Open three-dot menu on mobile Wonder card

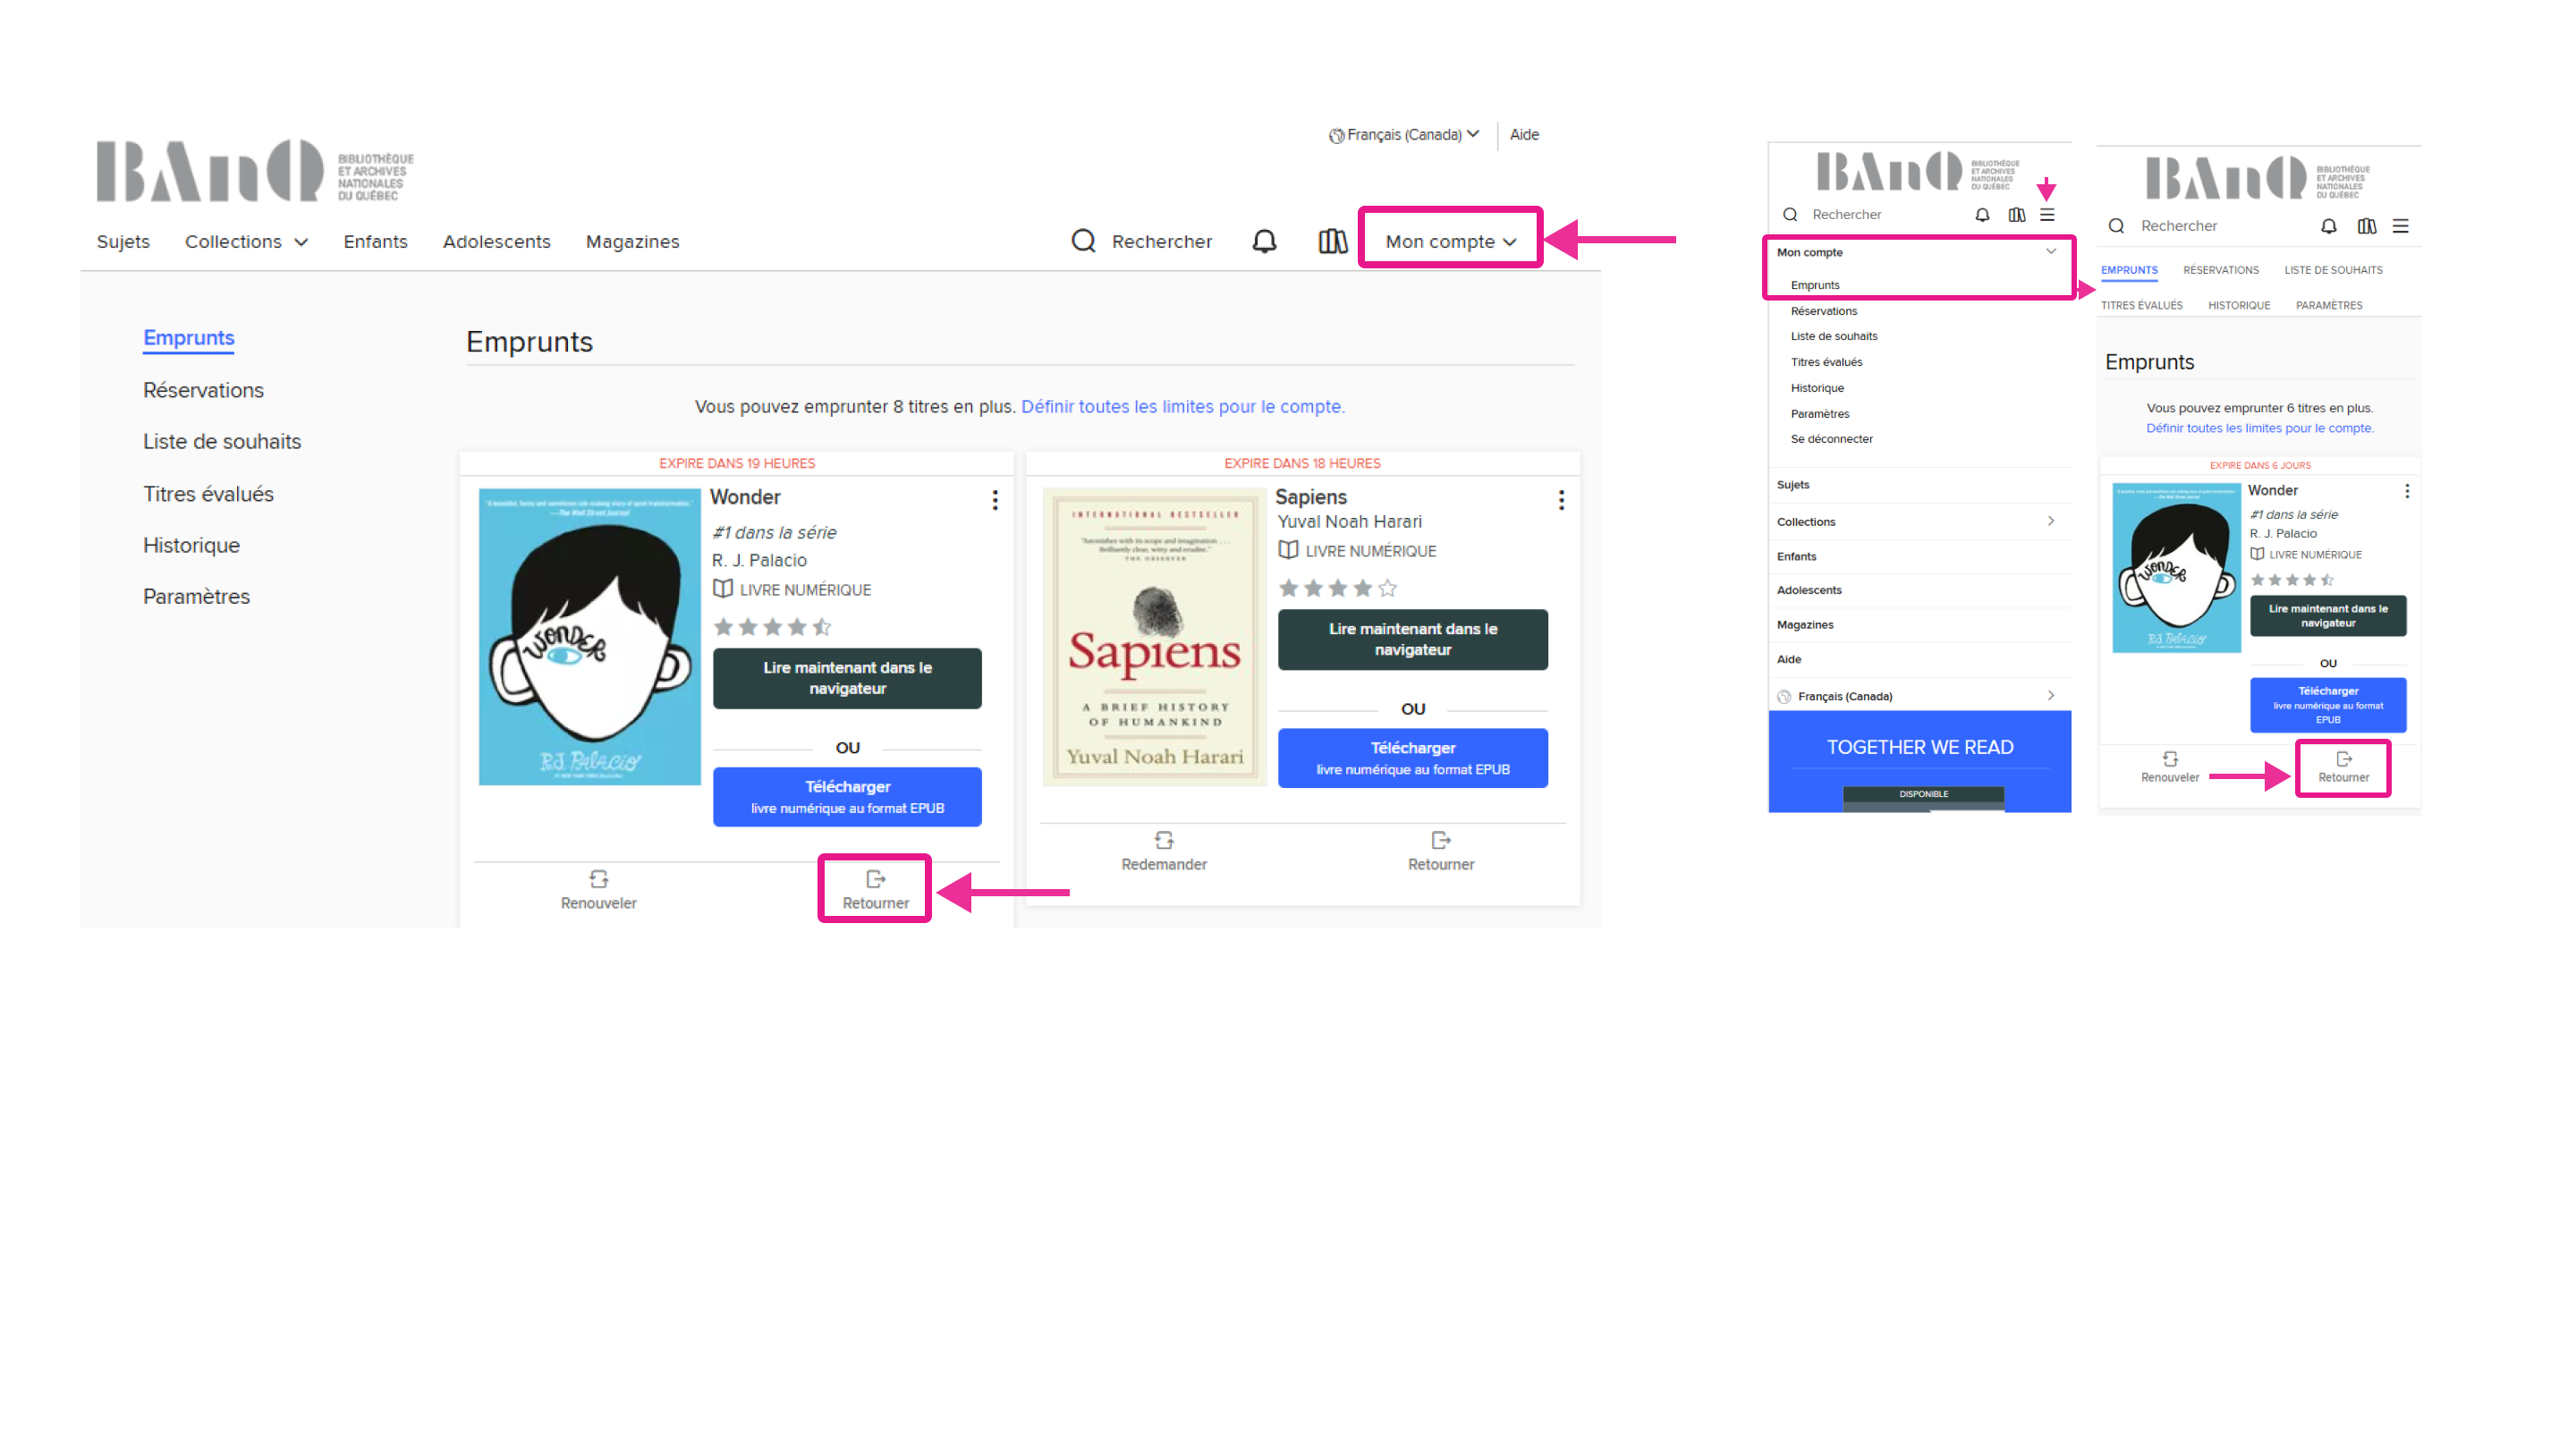point(2407,491)
